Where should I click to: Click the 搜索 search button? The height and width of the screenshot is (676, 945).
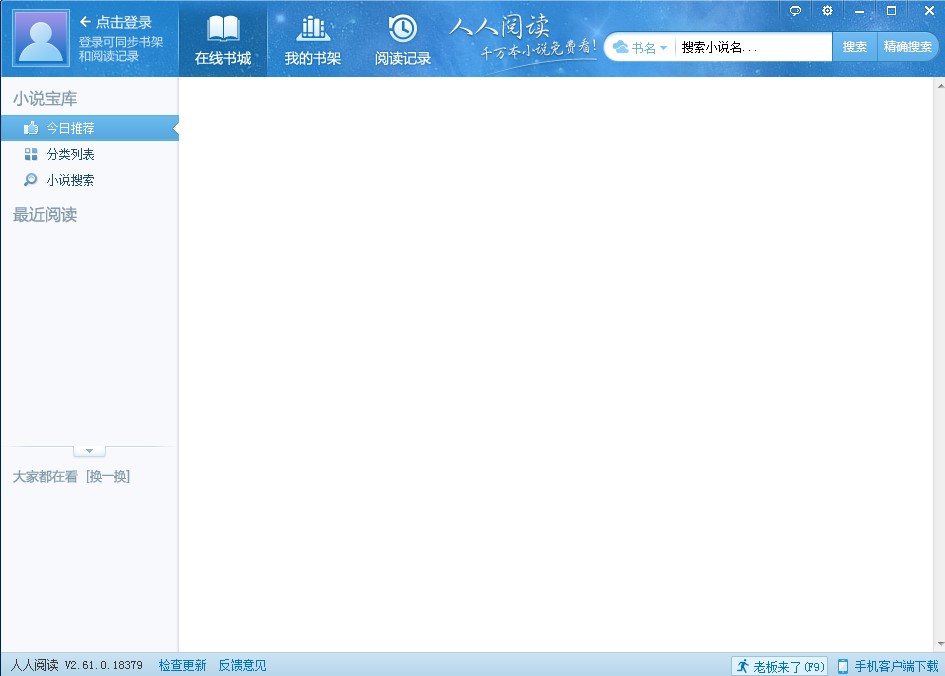pyautogui.click(x=855, y=46)
